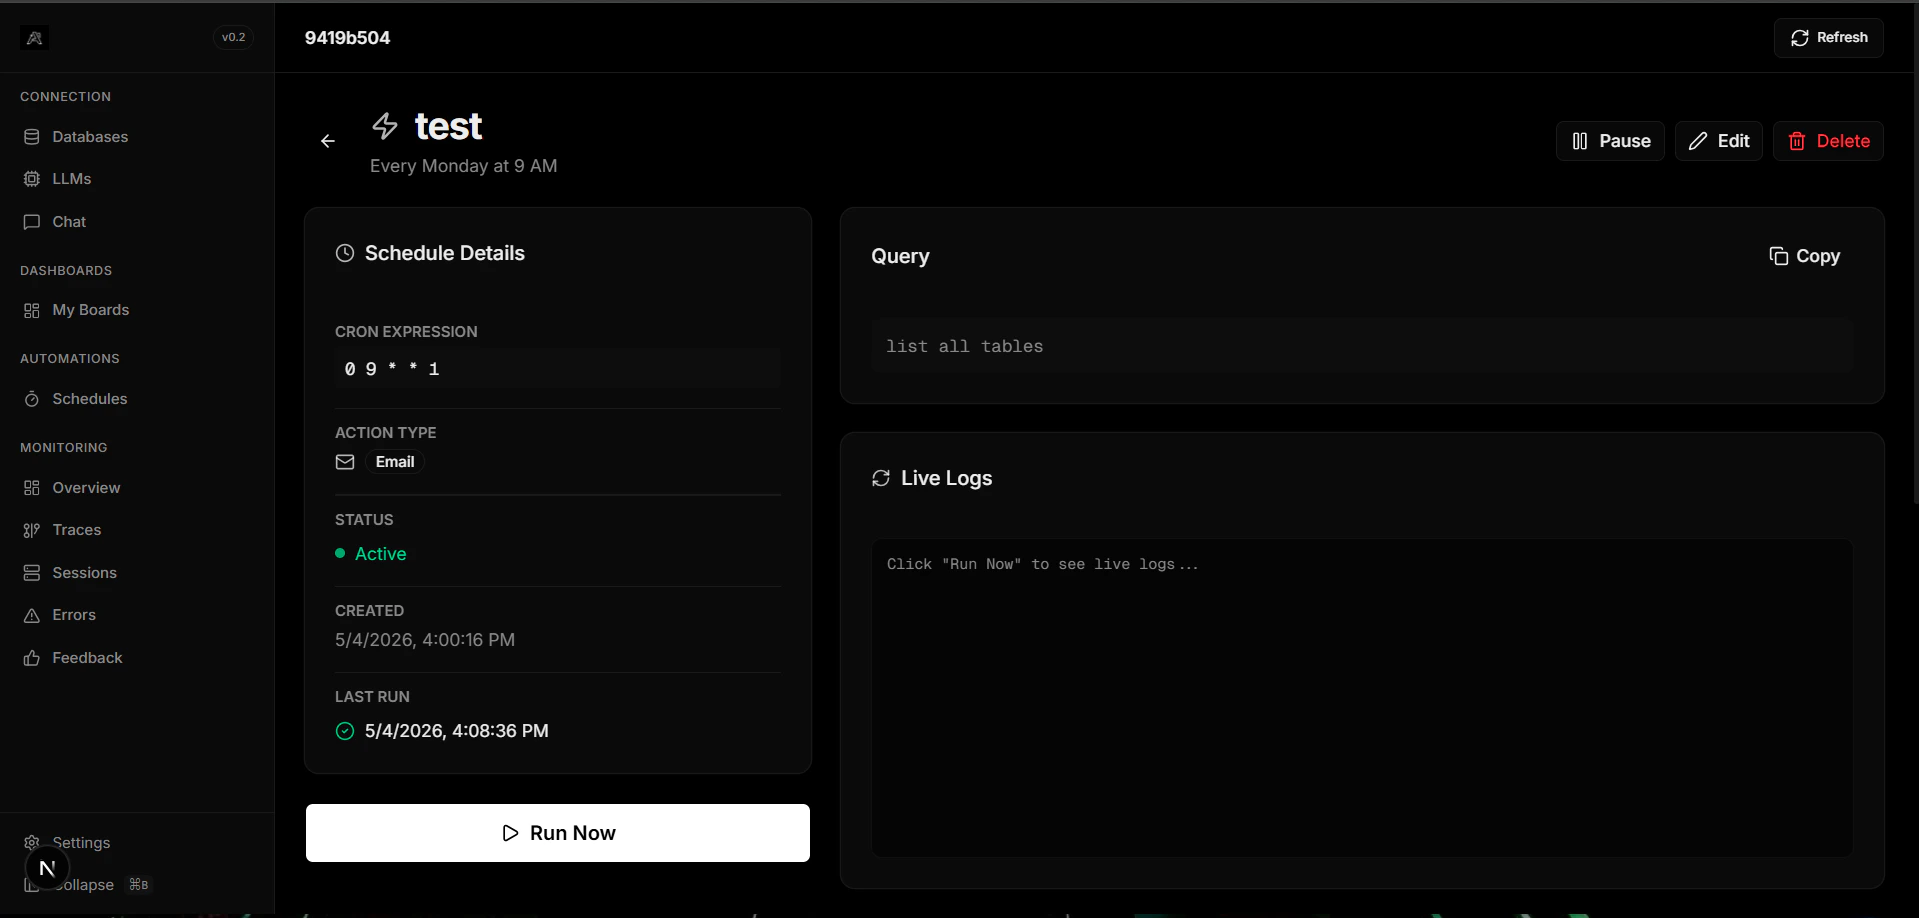This screenshot has width=1919, height=918.
Task: Click the v0.2 version badge
Action: click(233, 38)
